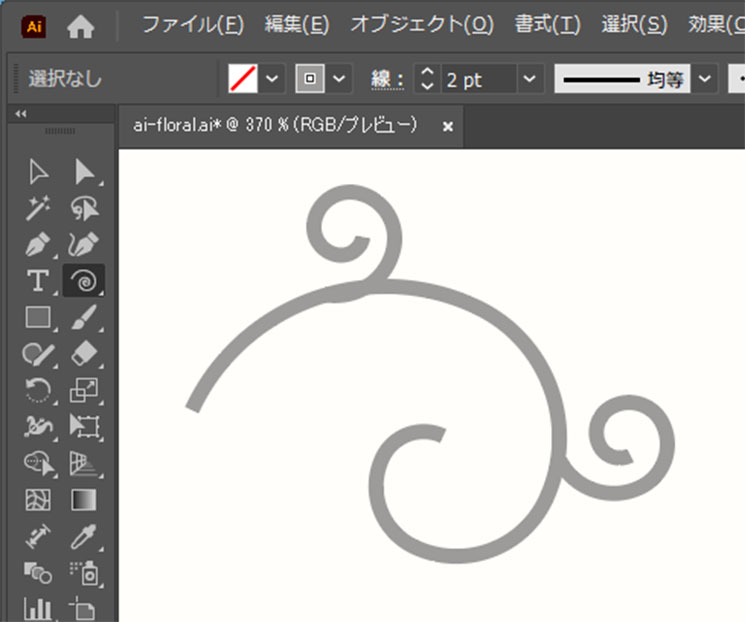Pick the Paintbrush tool
The height and width of the screenshot is (622, 745).
click(x=84, y=318)
